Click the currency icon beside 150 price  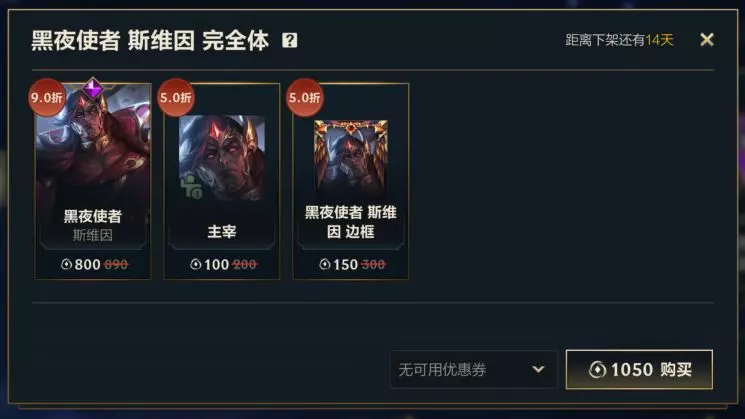(325, 264)
